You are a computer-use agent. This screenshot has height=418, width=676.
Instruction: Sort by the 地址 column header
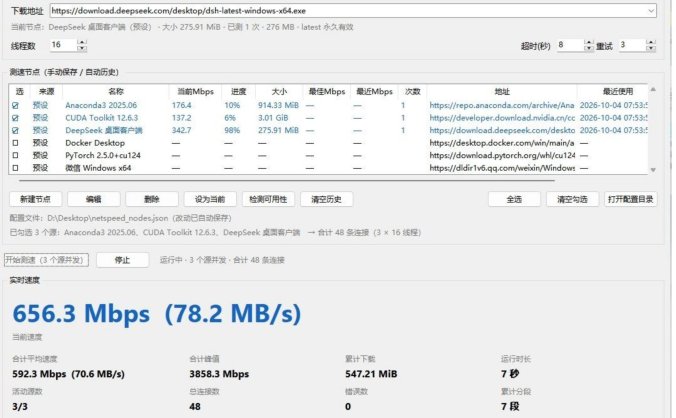pos(502,91)
